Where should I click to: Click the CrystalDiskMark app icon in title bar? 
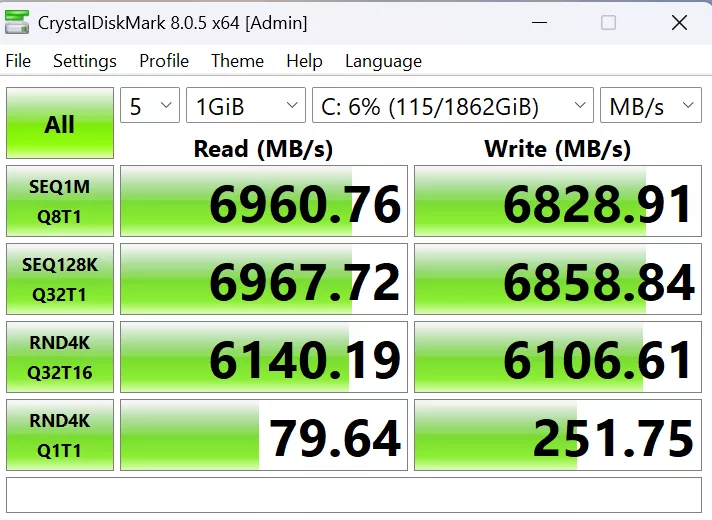(x=17, y=22)
